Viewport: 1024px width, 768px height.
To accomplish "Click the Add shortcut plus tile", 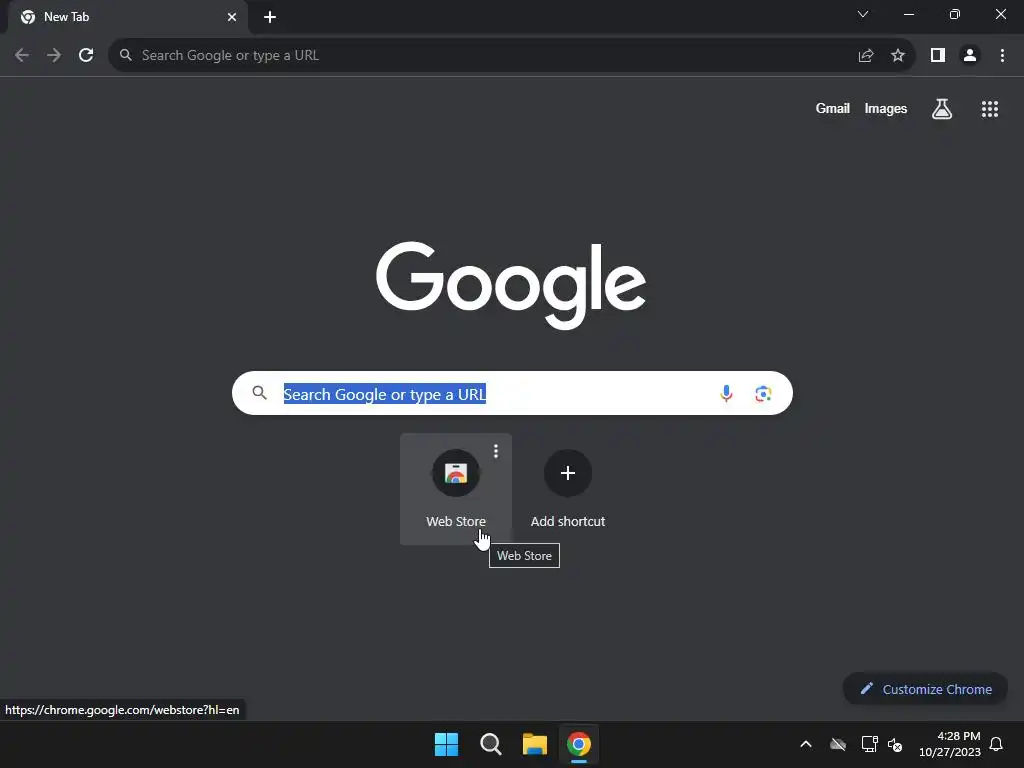I will coord(568,488).
